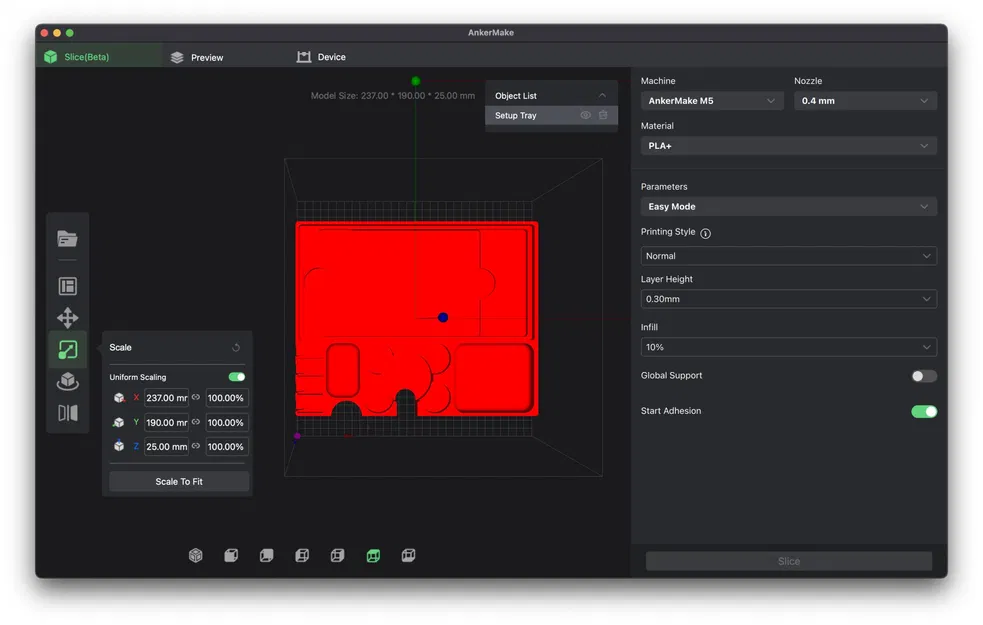Image resolution: width=983 pixels, height=625 pixels.
Task: Open Layer Height 0.30mm dropdown
Action: click(x=789, y=299)
